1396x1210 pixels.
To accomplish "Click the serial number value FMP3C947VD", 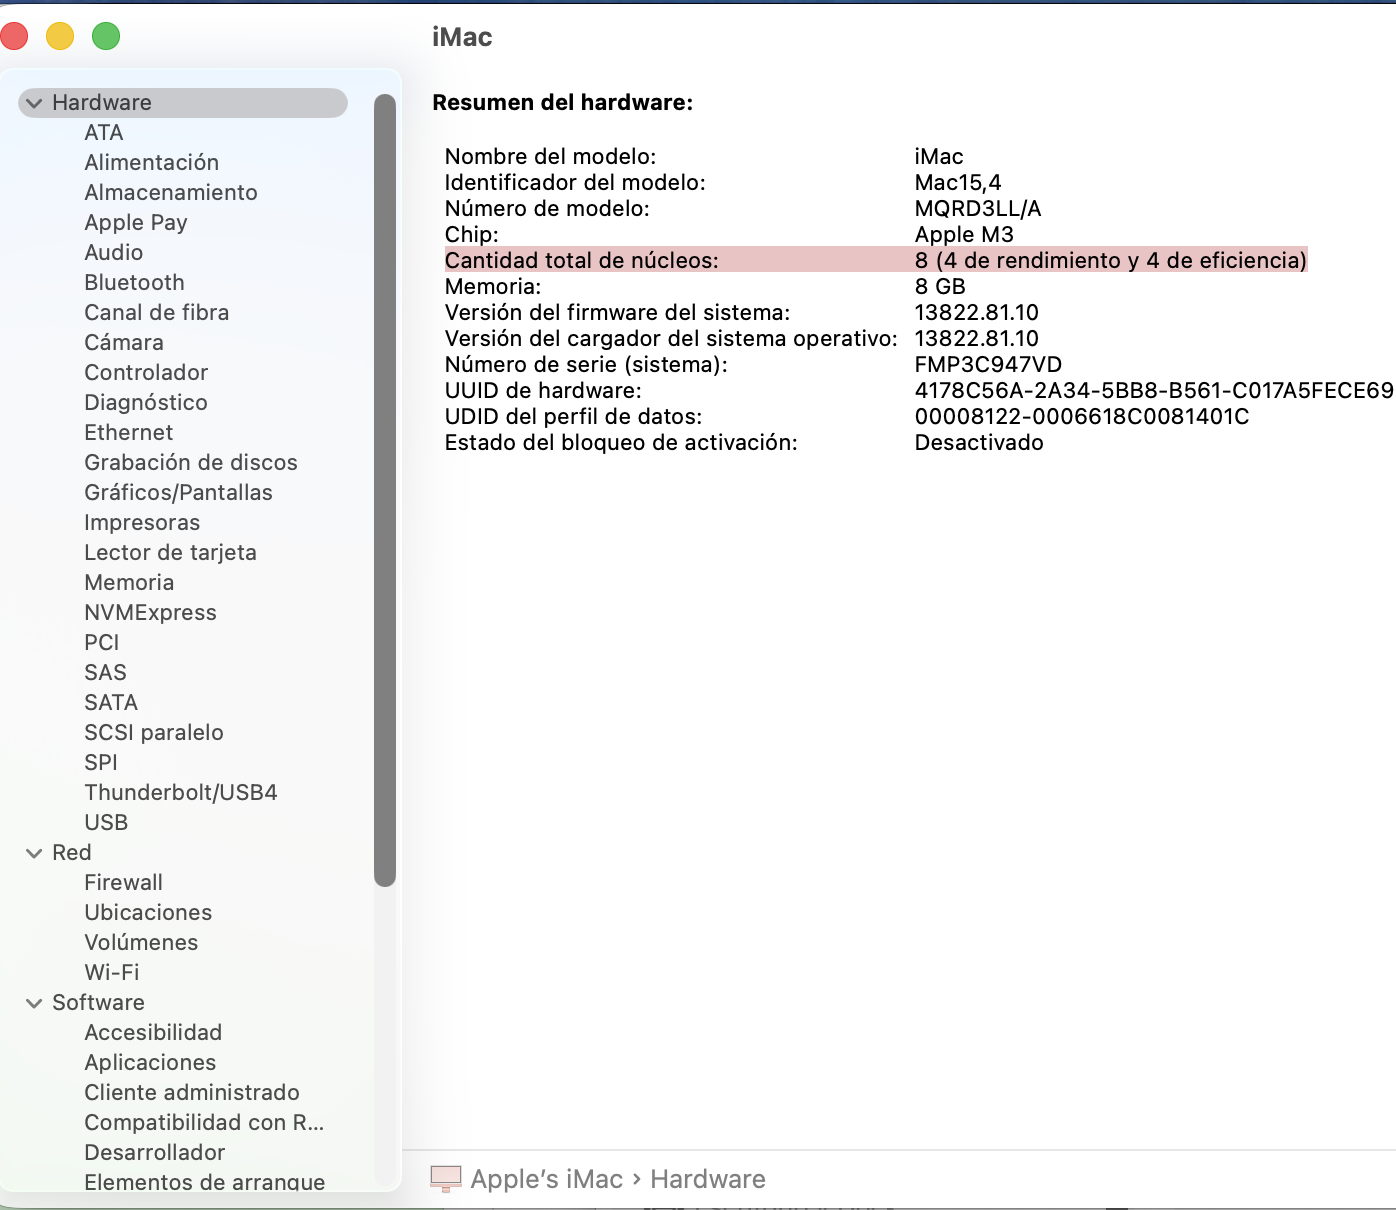I will pos(988,365).
